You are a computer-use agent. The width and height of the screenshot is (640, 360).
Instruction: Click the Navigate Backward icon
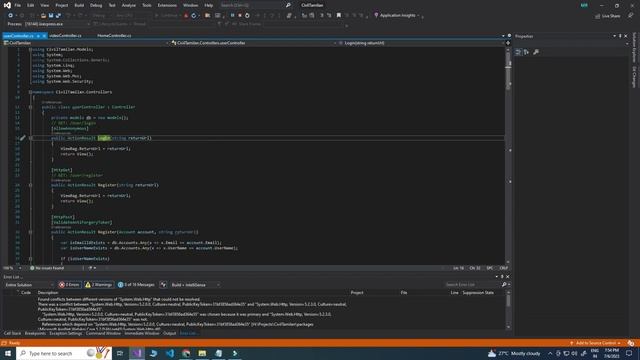(11, 16)
